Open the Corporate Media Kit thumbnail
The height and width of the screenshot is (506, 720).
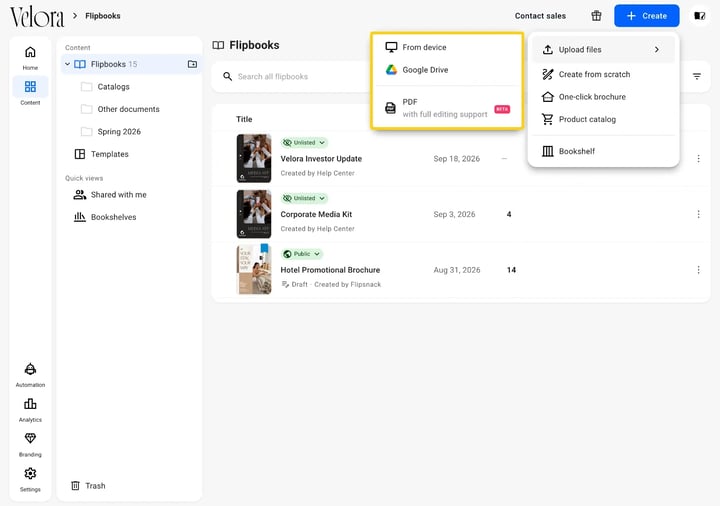click(x=254, y=214)
